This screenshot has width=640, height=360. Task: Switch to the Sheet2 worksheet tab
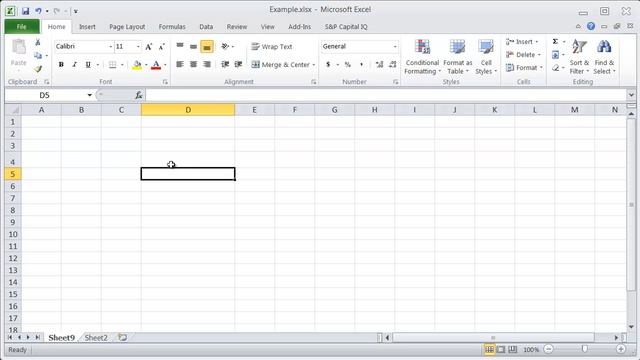(96, 338)
